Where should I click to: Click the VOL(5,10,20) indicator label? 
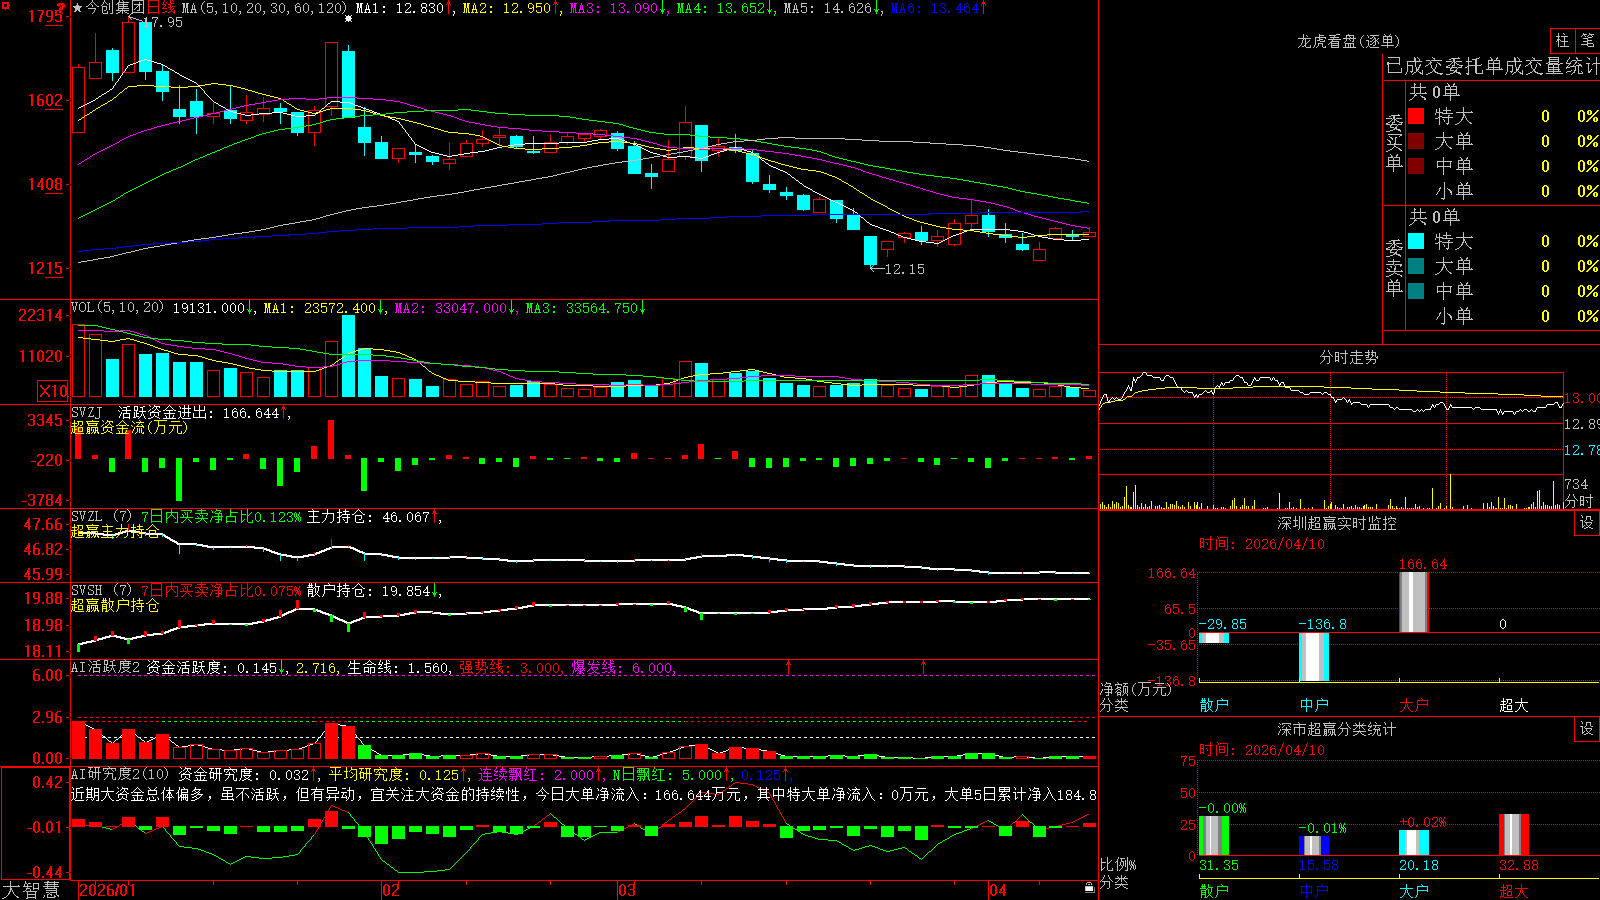tap(117, 308)
